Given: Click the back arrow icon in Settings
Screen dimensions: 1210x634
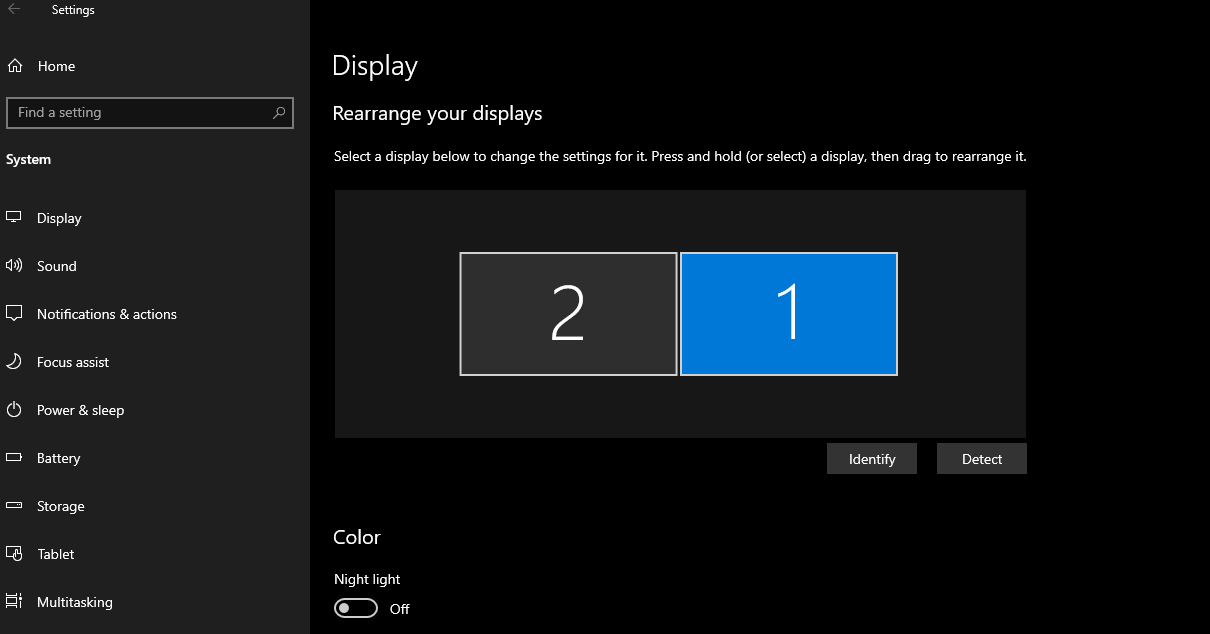Looking at the screenshot, I should point(15,10).
